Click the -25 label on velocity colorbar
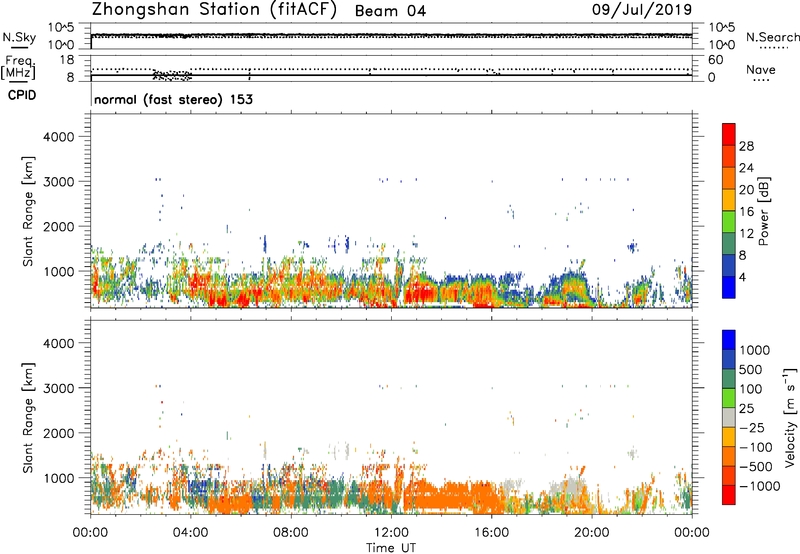This screenshot has height=554, width=800. click(752, 428)
